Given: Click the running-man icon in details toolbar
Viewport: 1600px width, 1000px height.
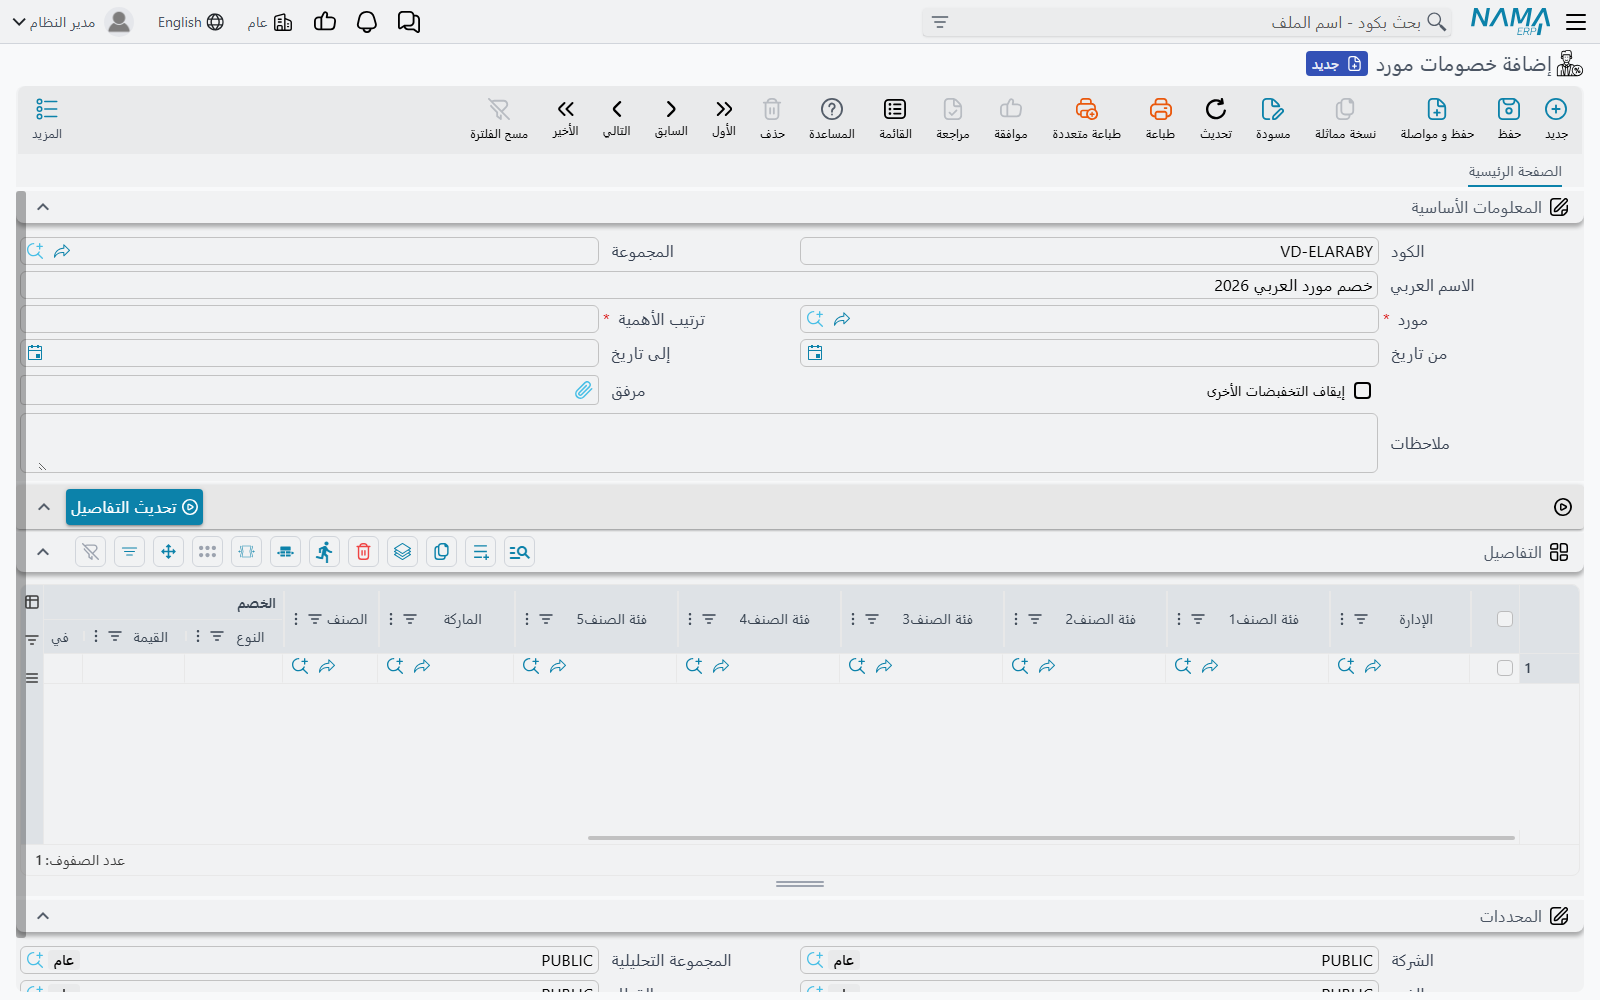Looking at the screenshot, I should 324,552.
